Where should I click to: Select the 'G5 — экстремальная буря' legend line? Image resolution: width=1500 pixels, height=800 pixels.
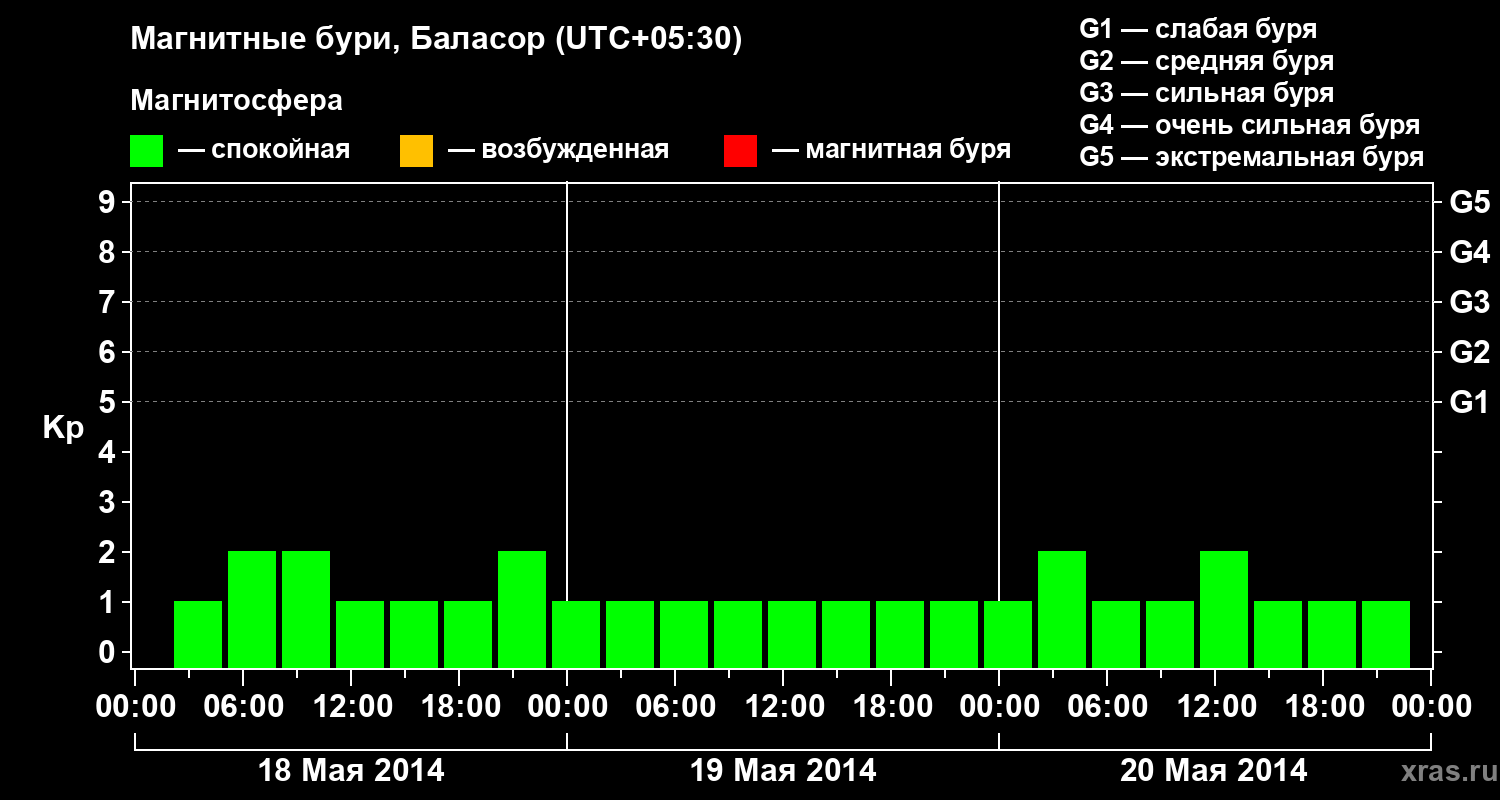tap(1252, 157)
